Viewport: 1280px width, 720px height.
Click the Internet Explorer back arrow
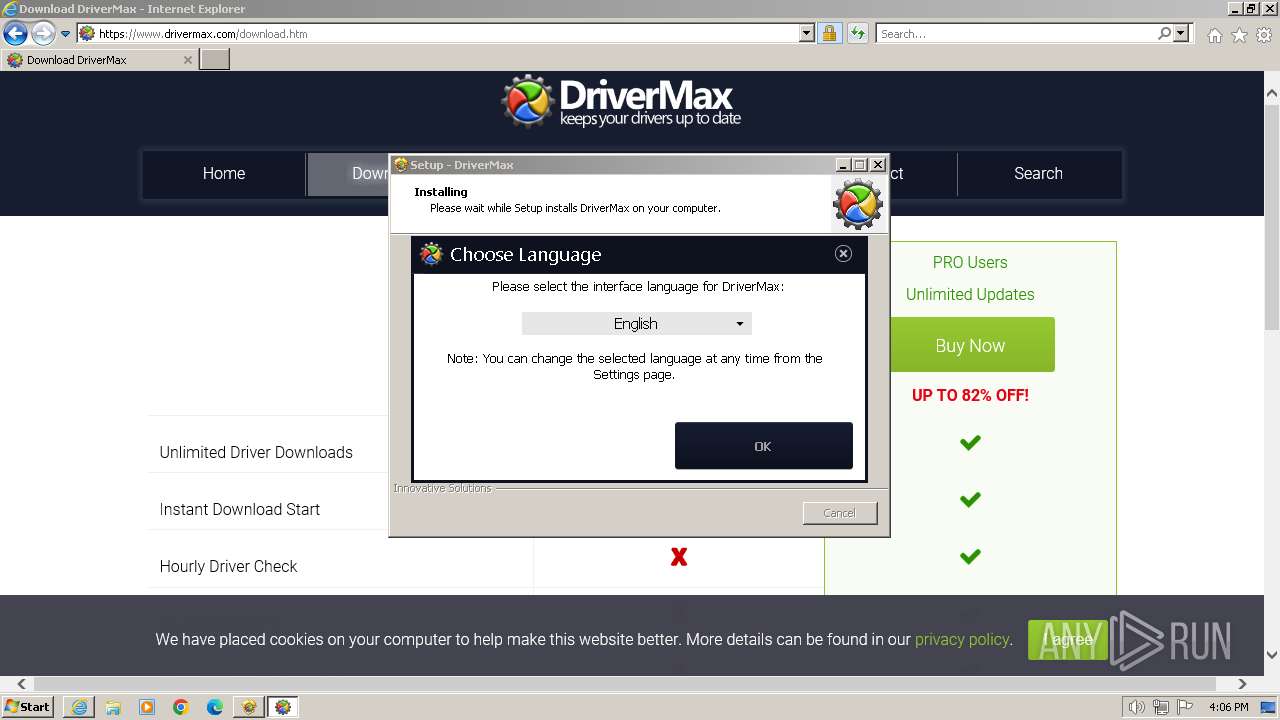[15, 33]
